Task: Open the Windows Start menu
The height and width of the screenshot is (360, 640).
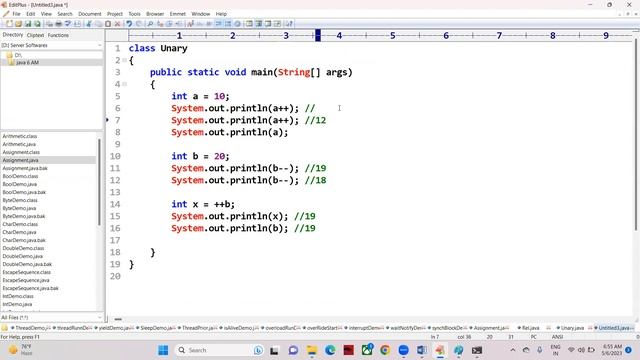Action: tap(163, 350)
